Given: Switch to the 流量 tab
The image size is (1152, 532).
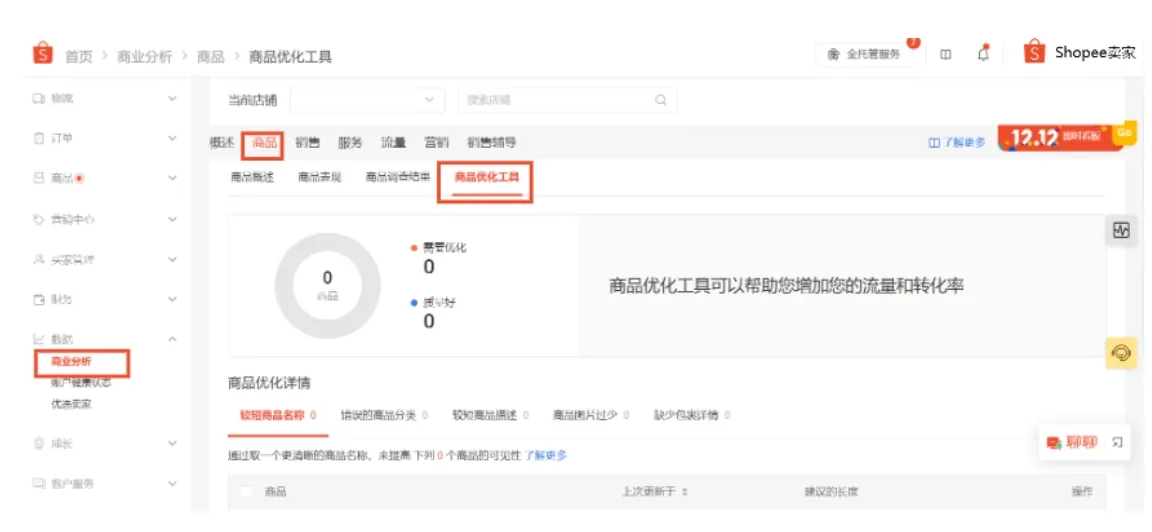Looking at the screenshot, I should tap(393, 143).
